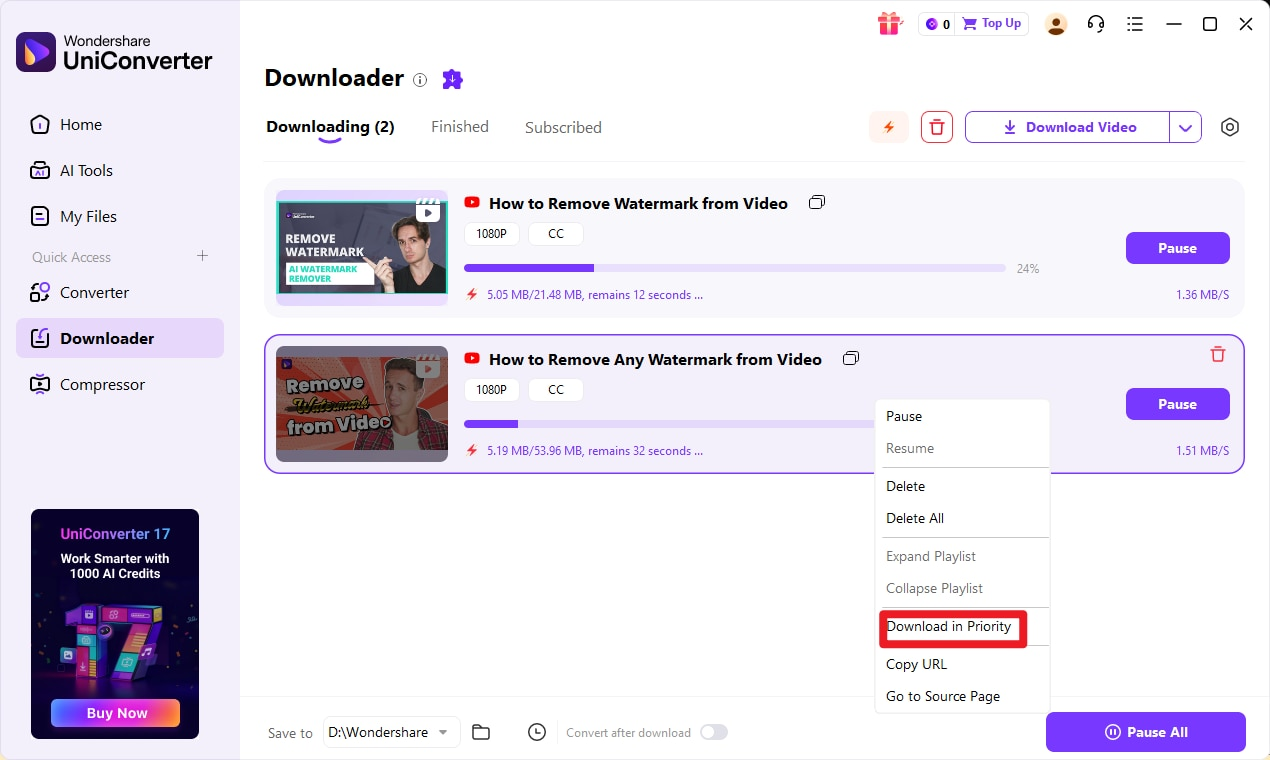Click the first download title text

point(638,203)
